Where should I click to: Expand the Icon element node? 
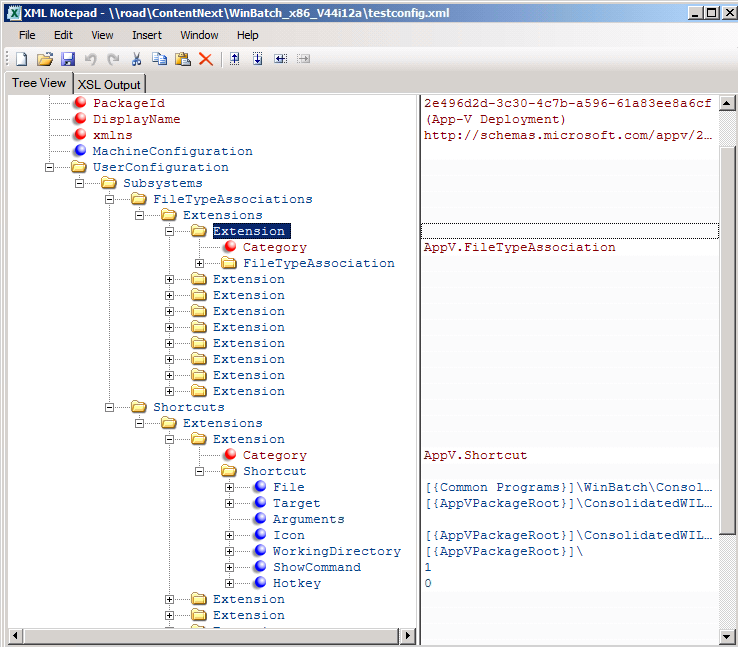[230, 535]
